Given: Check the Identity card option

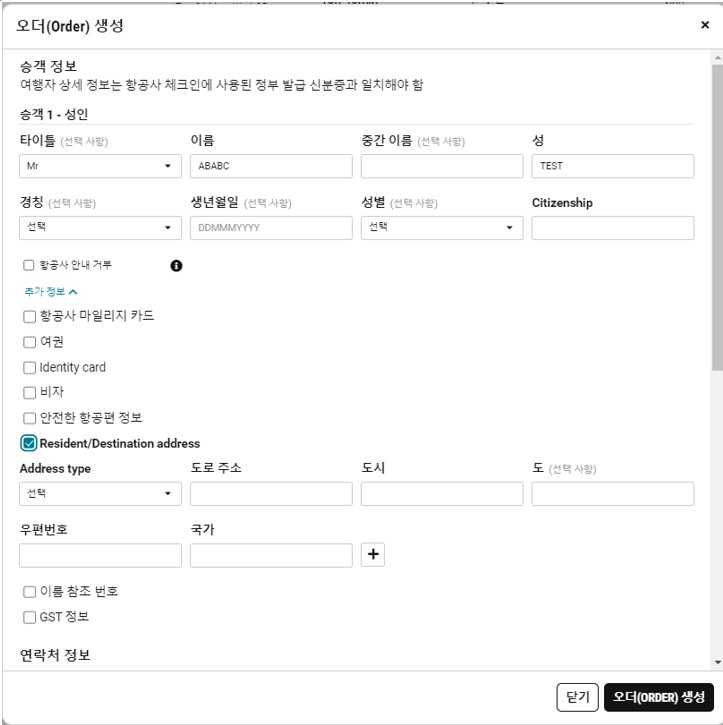Looking at the screenshot, I should [x=29, y=368].
